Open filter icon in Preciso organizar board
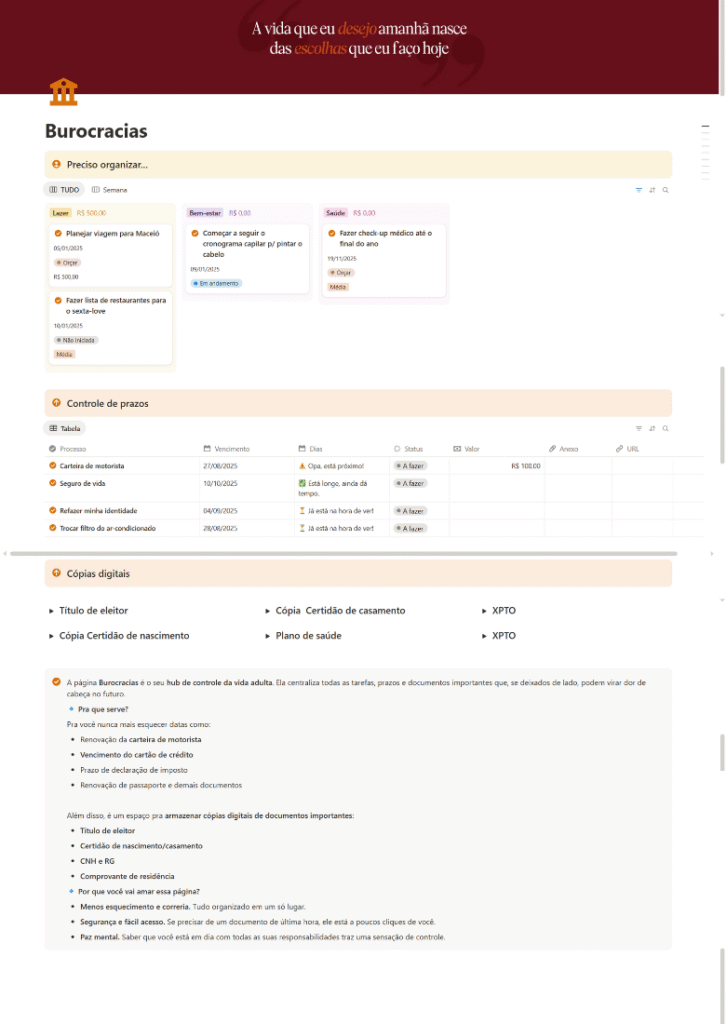Image resolution: width=726 pixels, height=1024 pixels. tap(639, 190)
